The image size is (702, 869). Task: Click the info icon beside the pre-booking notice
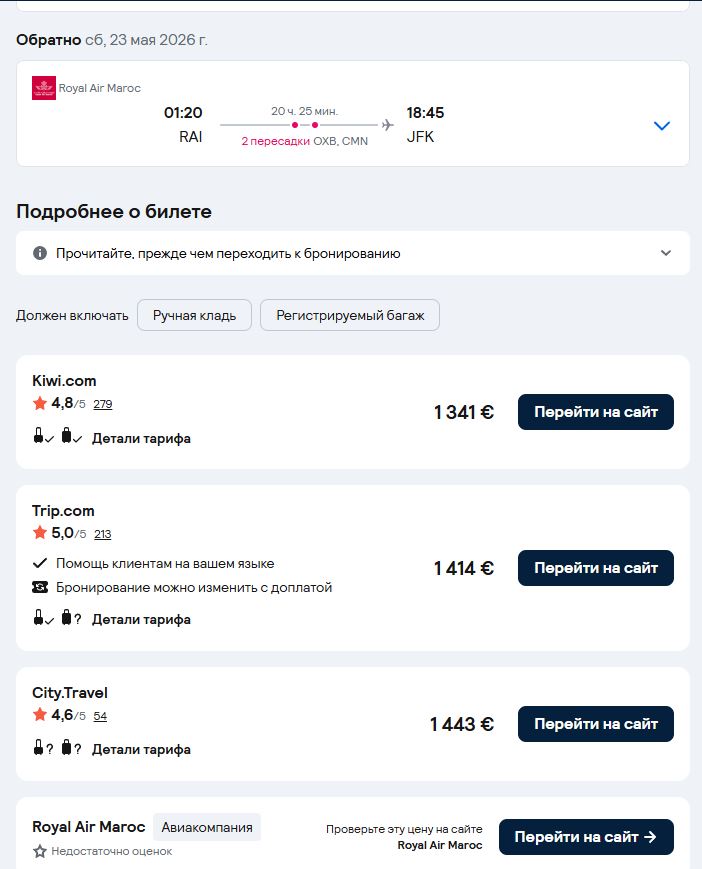pos(40,253)
